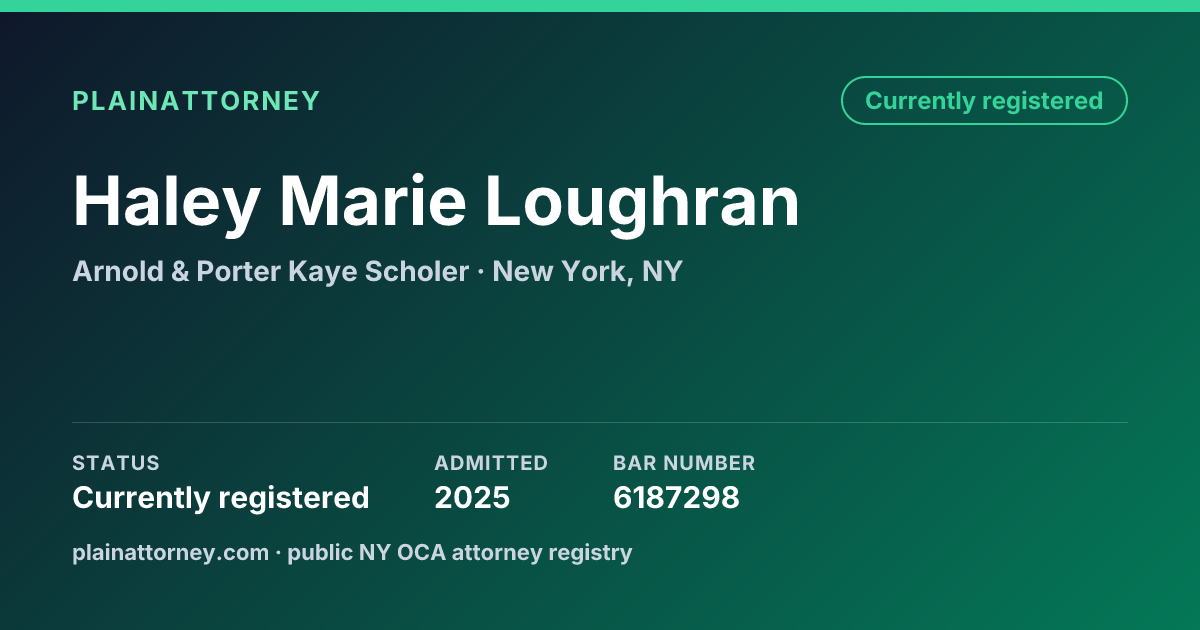Click the surname Loughran in the heading
The height and width of the screenshot is (630, 1200).
pyautogui.click(x=643, y=203)
